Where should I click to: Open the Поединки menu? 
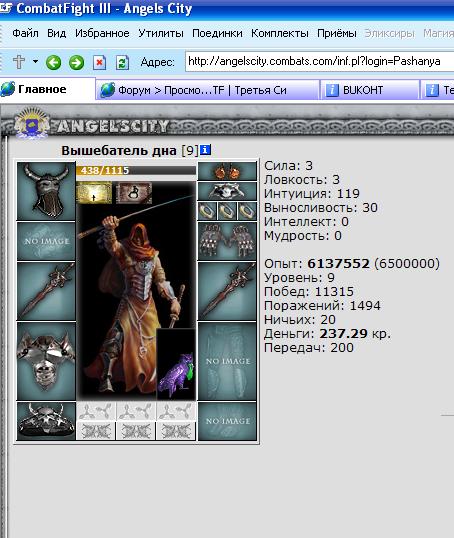[217, 33]
